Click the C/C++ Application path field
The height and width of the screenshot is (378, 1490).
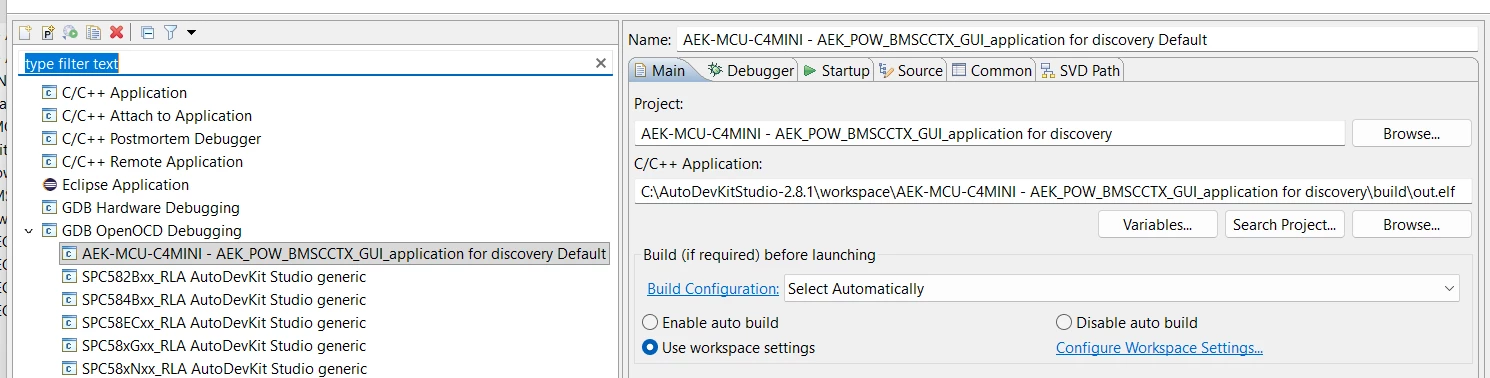tap(1053, 191)
